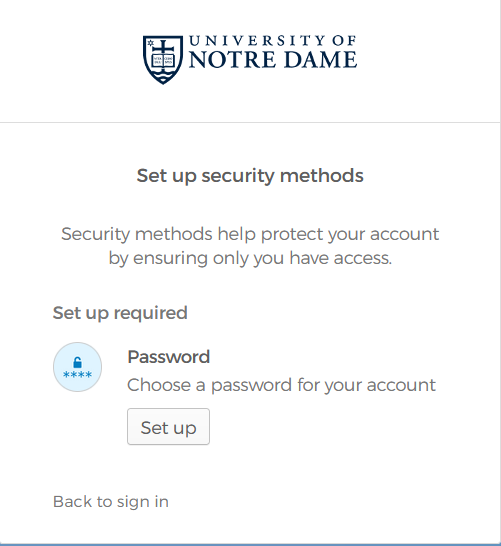Click the small blue unlocked padlock glyph
The width and height of the screenshot is (501, 546).
[77, 362]
